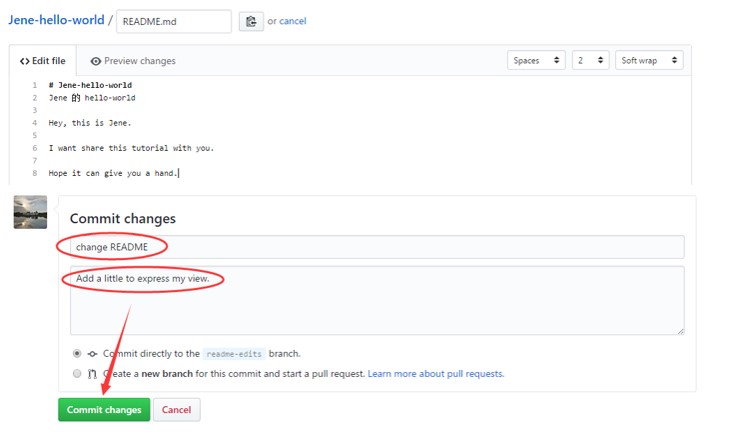Expand the Soft wrap dropdown
The height and width of the screenshot is (436, 730).
pos(649,61)
